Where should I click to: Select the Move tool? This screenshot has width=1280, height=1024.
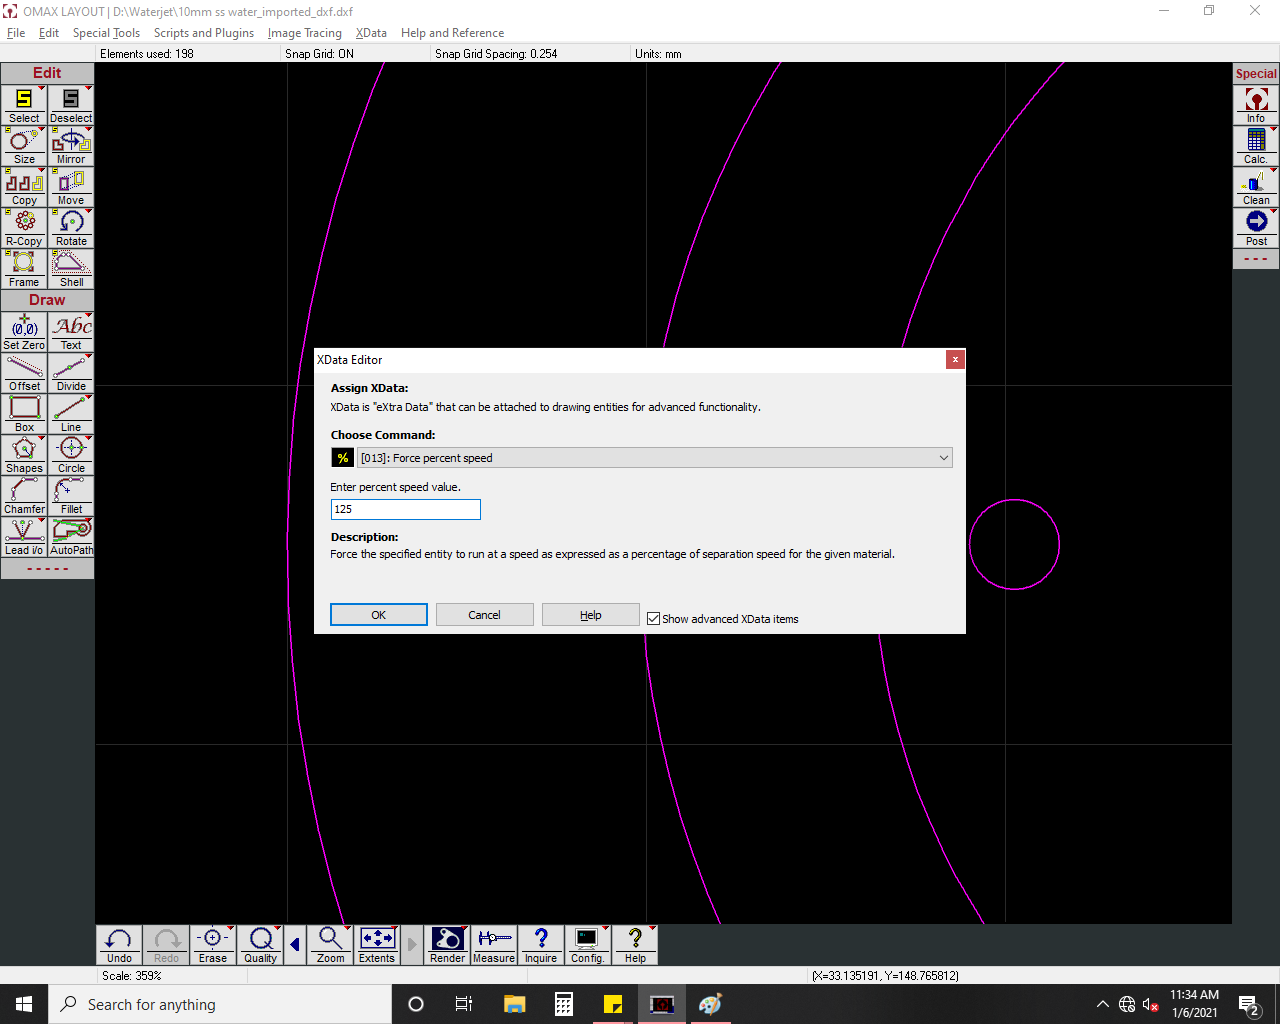(71, 187)
